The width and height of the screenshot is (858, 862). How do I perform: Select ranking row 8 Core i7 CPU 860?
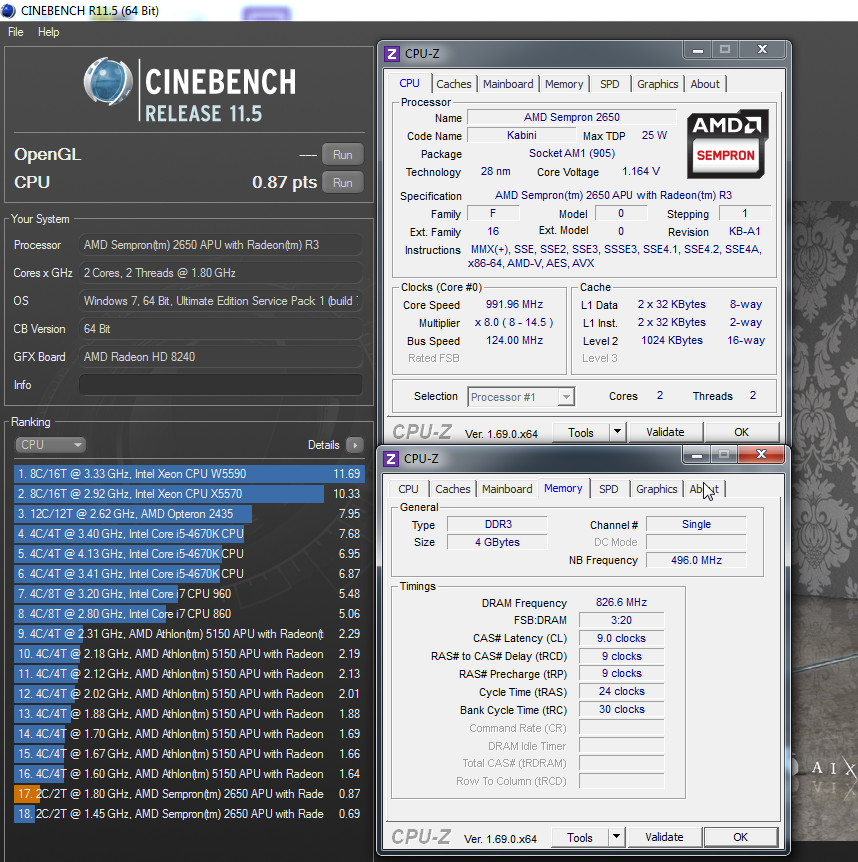(189, 614)
